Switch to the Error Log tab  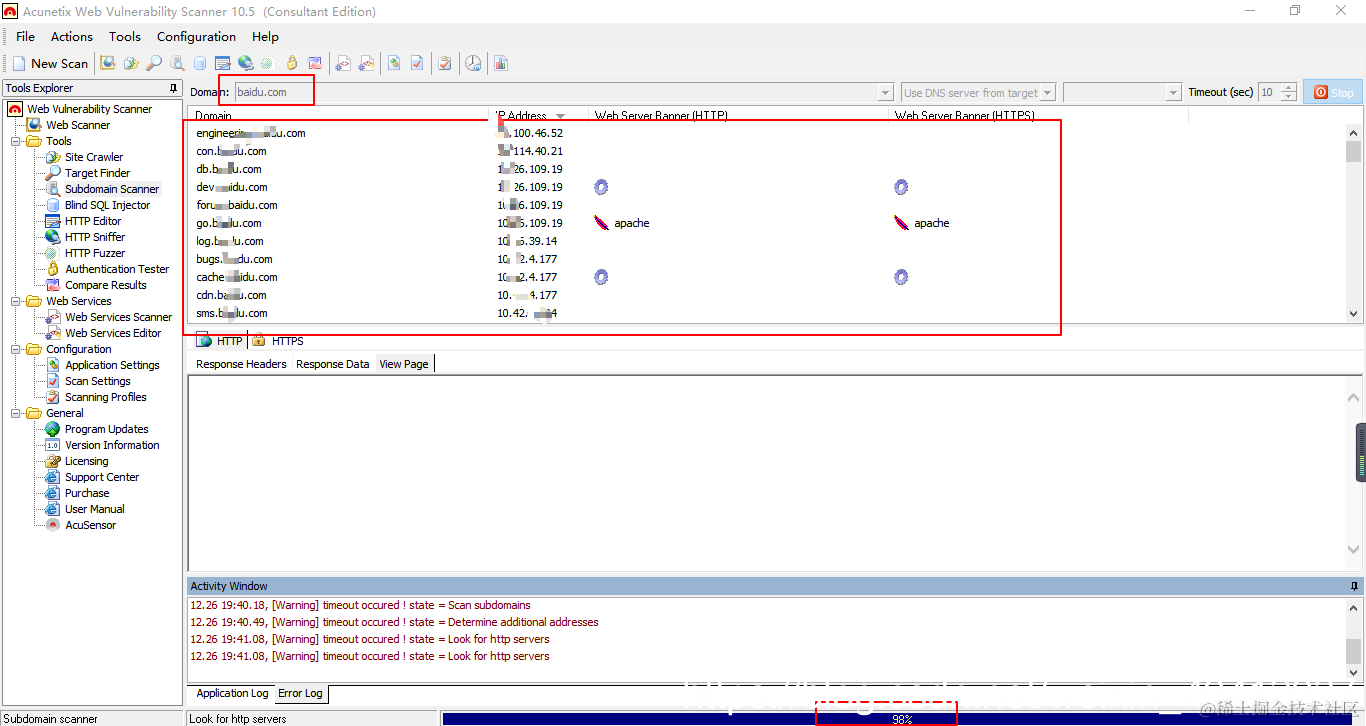(x=300, y=693)
